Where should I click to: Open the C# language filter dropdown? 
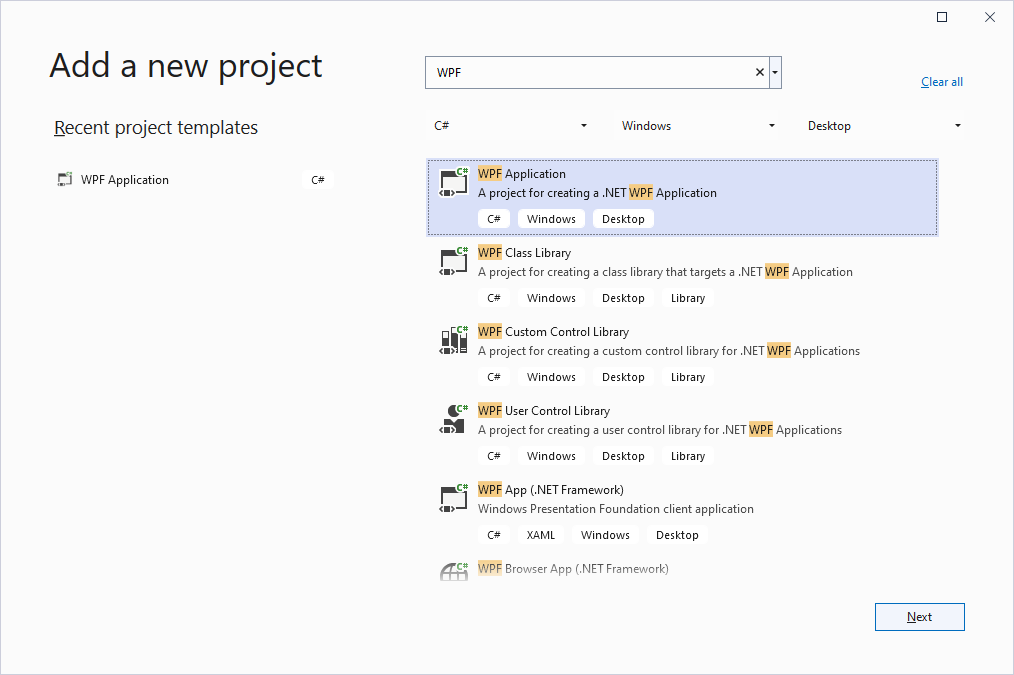point(510,126)
